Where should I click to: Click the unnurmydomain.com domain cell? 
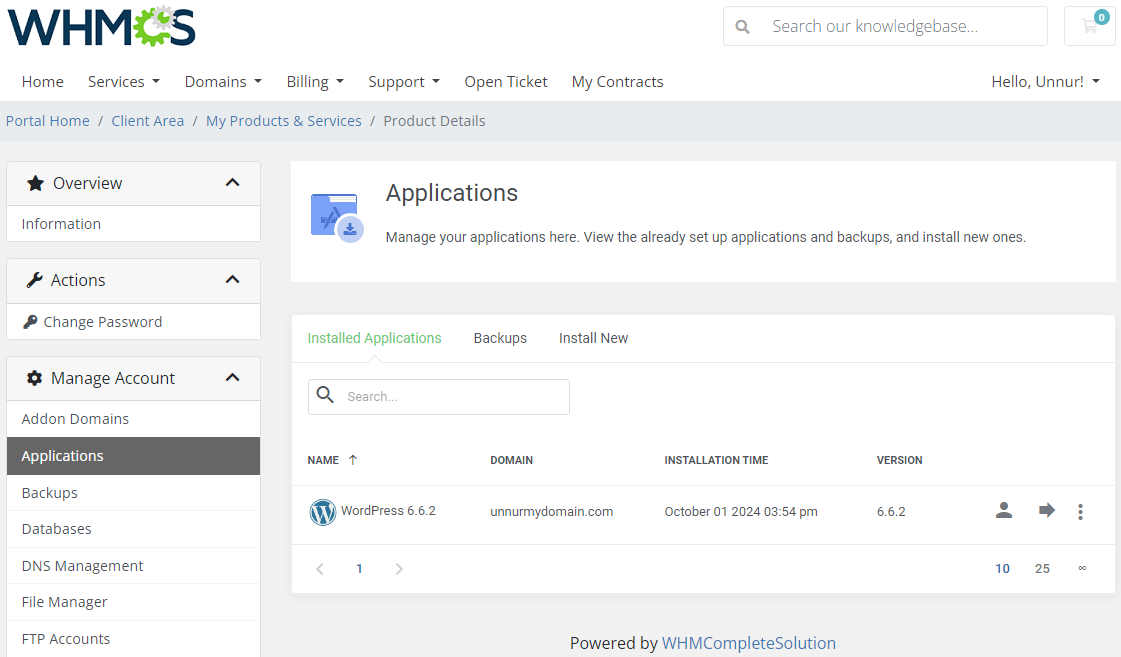(551, 512)
